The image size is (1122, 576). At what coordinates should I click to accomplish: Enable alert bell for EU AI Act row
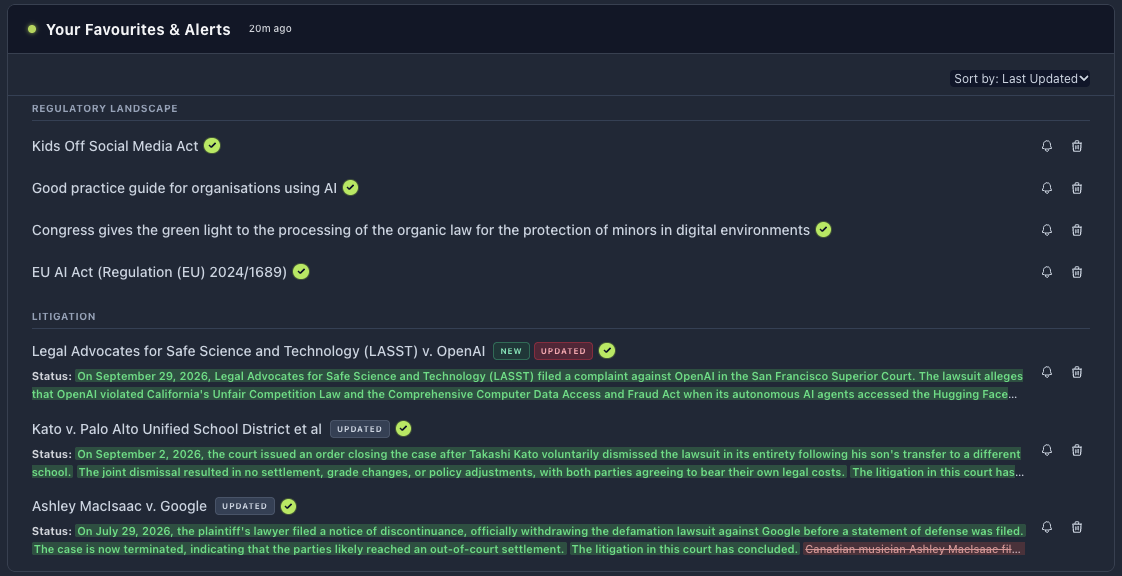point(1047,272)
